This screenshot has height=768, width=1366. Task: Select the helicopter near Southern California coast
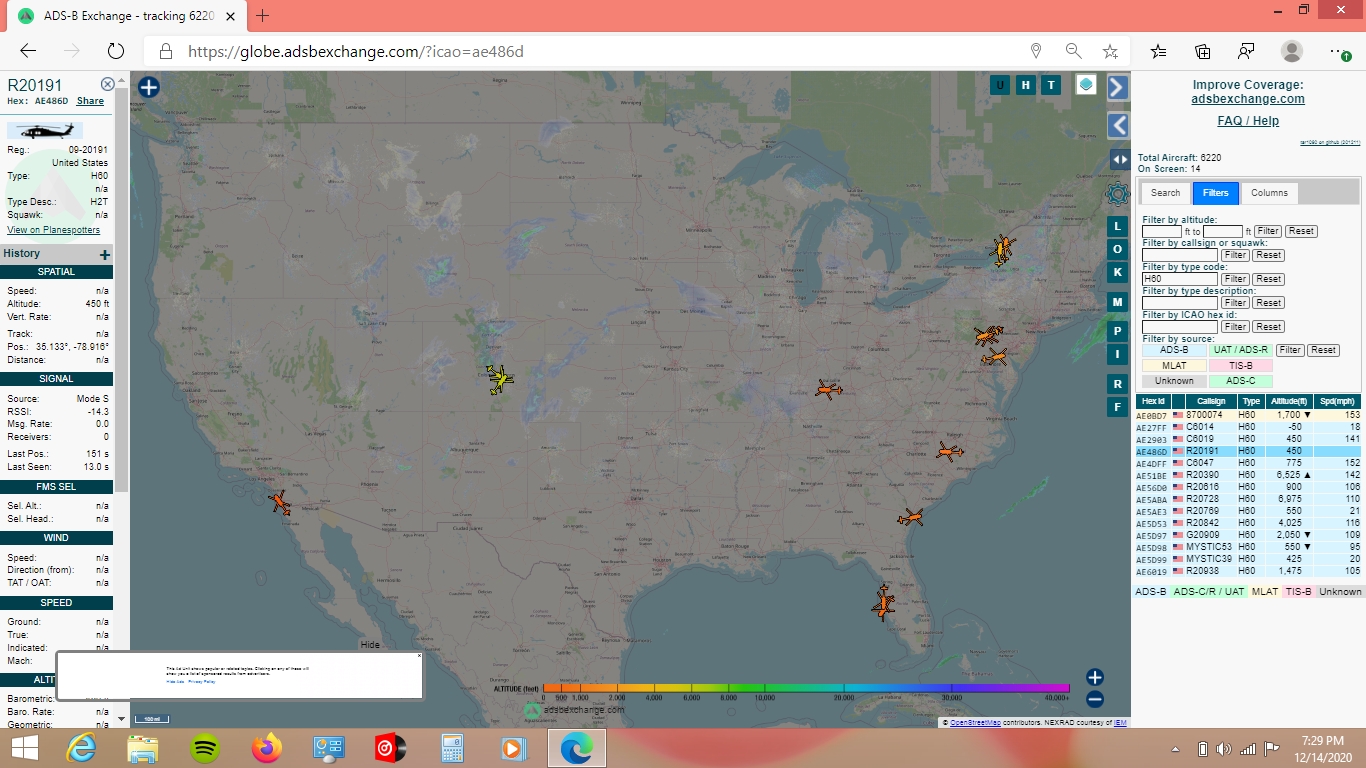tap(279, 502)
